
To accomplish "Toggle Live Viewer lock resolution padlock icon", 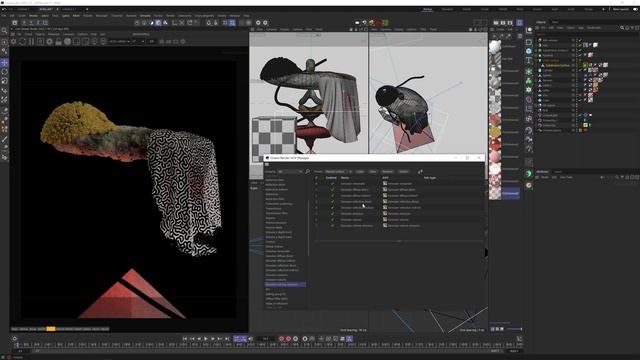I will coord(58,42).
